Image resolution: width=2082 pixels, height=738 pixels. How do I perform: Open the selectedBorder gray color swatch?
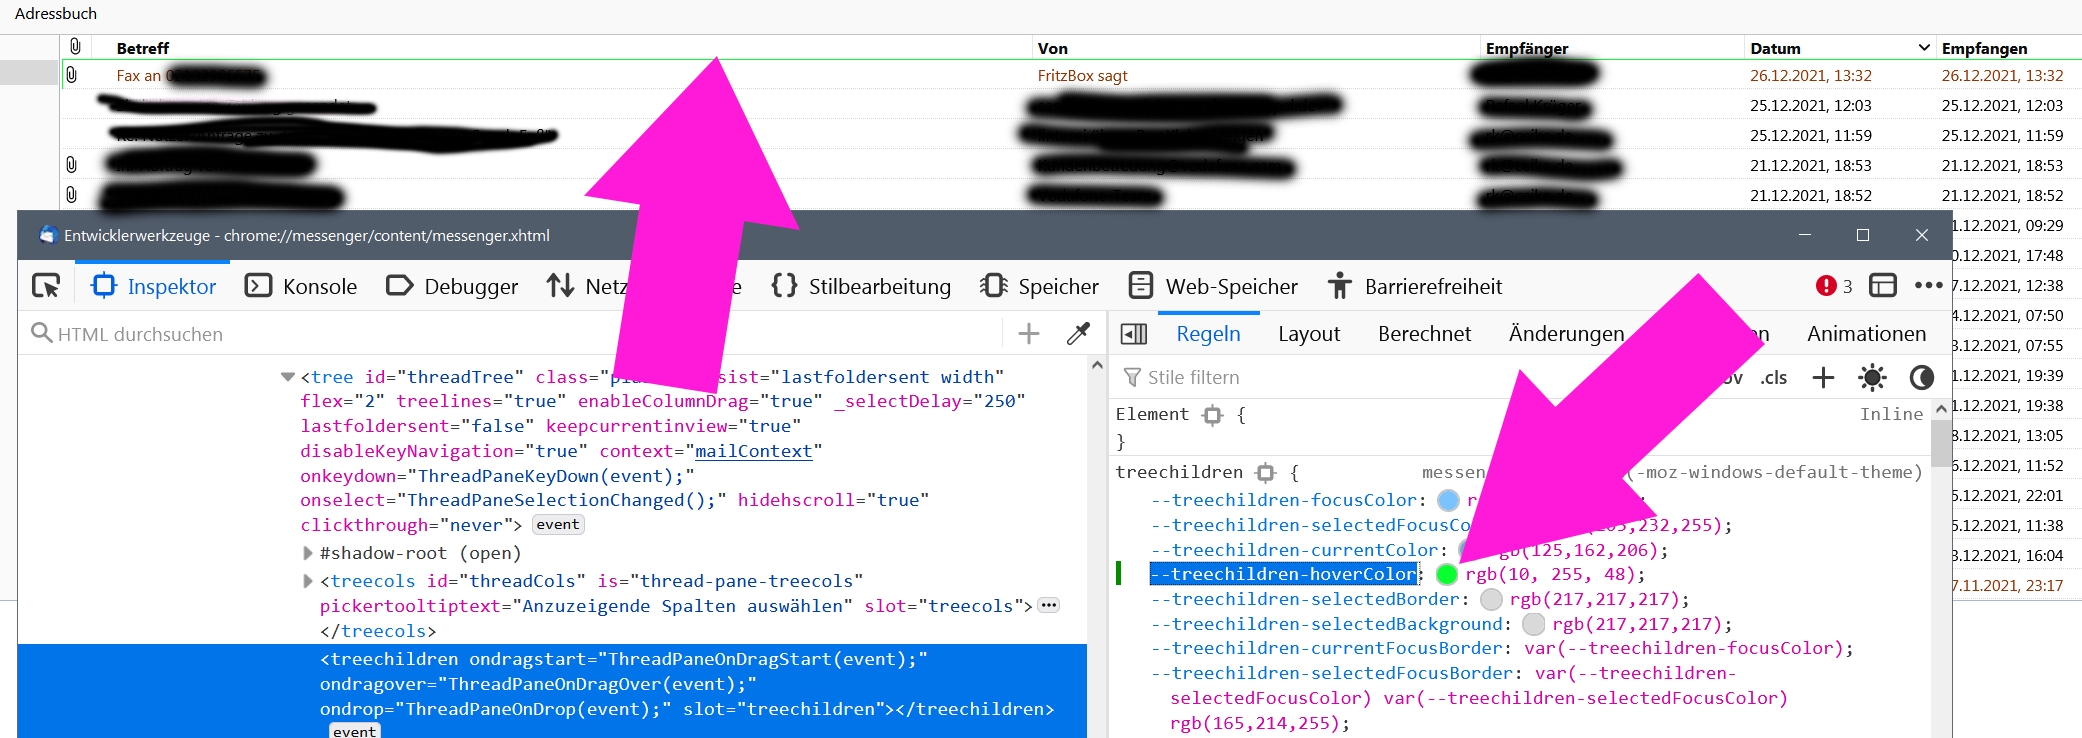tap(1491, 599)
